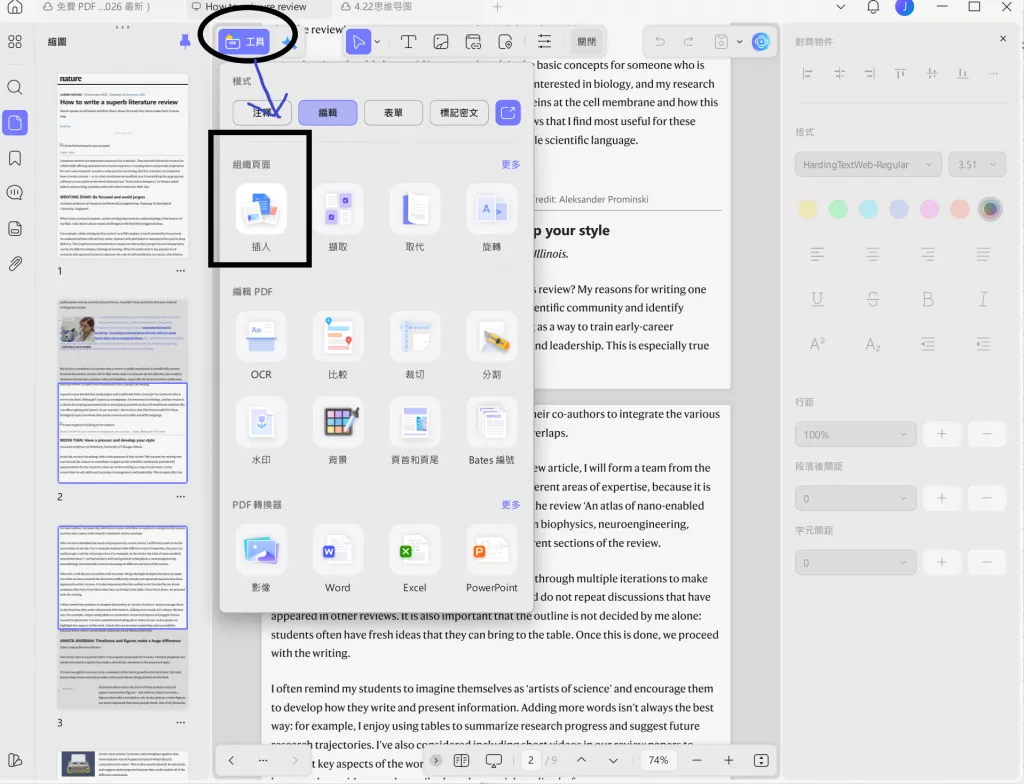Select the 標記密文 redaction mode tab

pyautogui.click(x=458, y=112)
